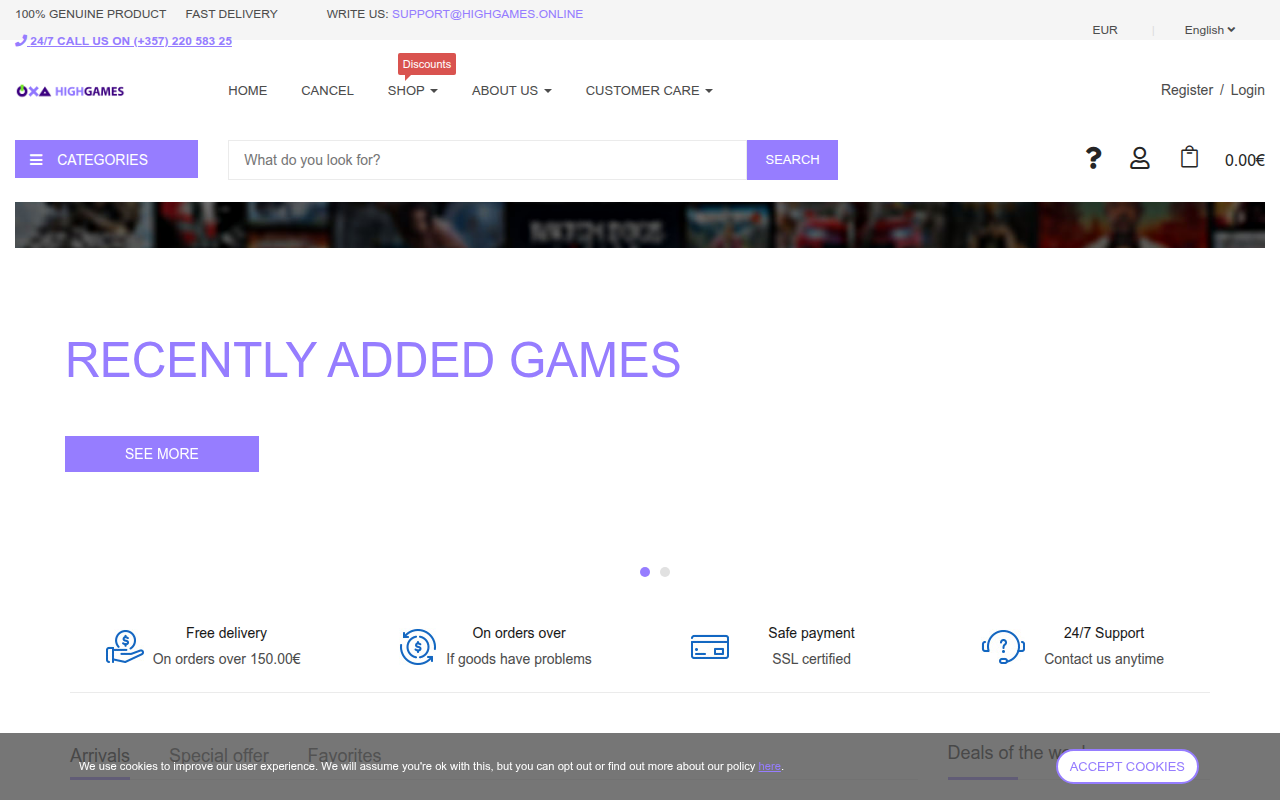Click the See More button

click(x=162, y=454)
